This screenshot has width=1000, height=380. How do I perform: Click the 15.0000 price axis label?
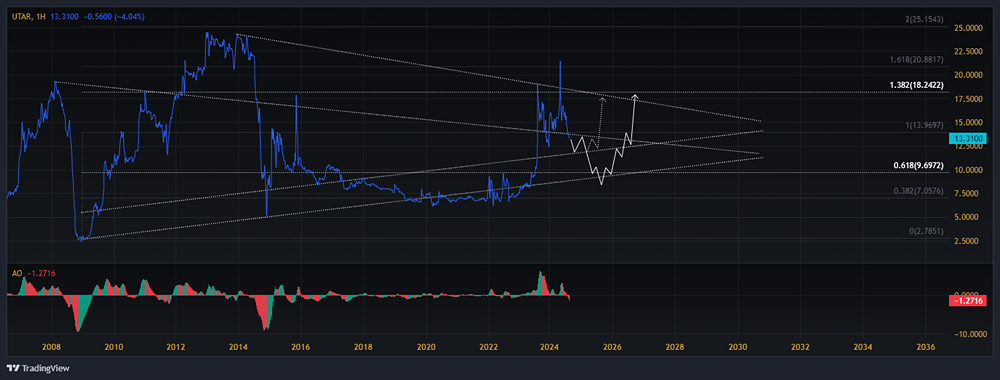coord(967,122)
